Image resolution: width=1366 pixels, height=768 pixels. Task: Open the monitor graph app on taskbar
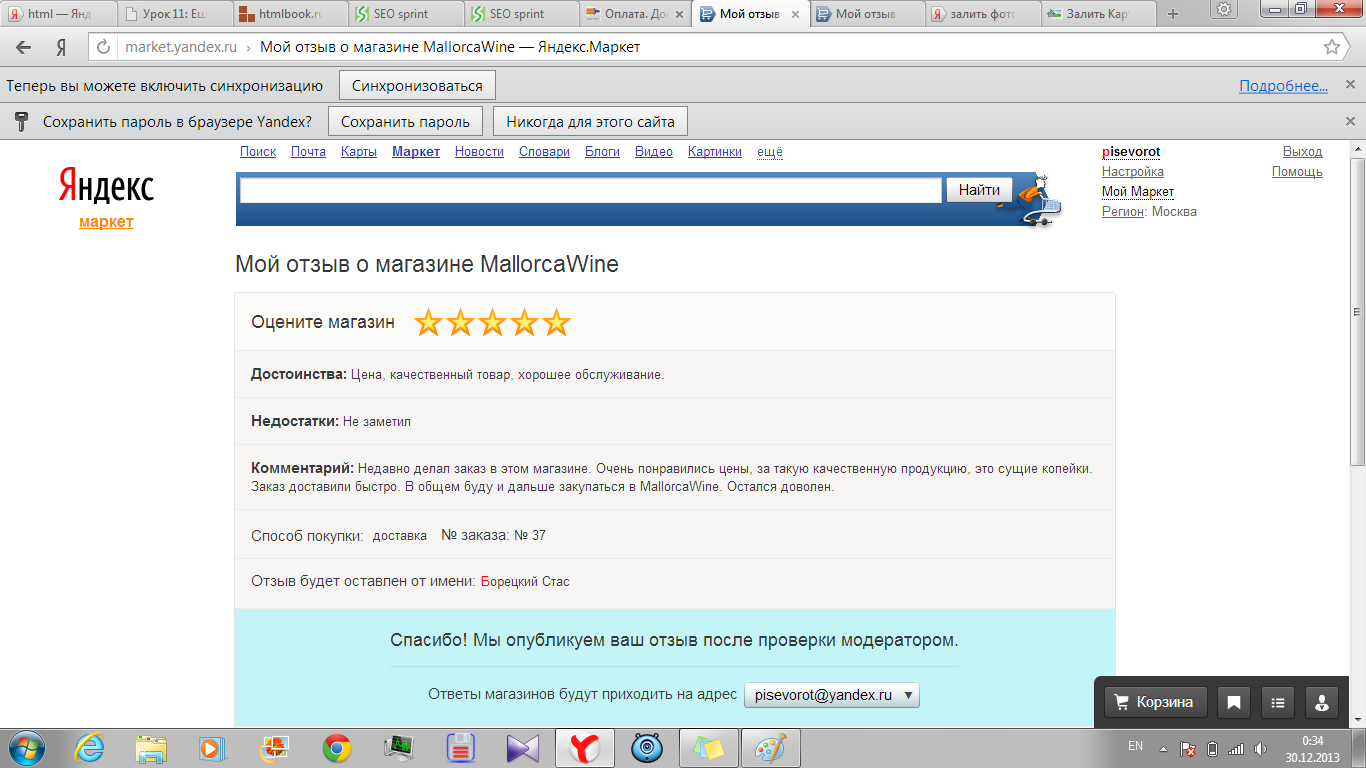[x=398, y=748]
